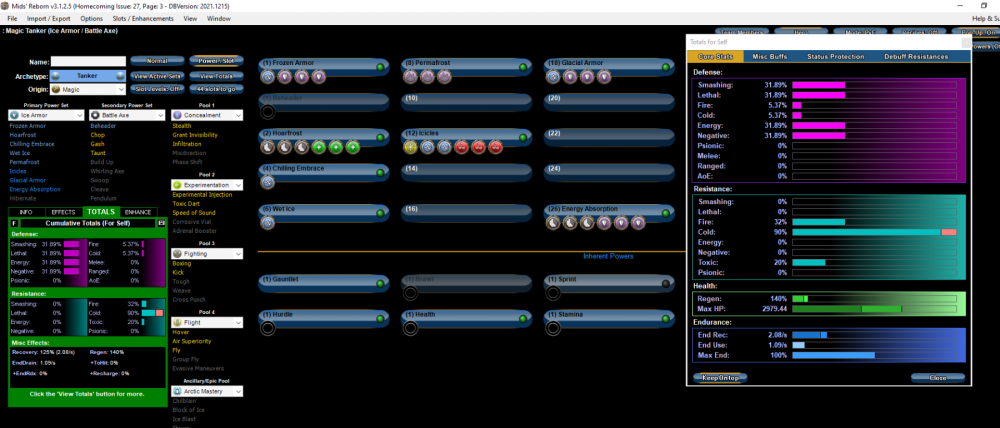Open the Pool 2 Experimentation dropdown

[207, 185]
